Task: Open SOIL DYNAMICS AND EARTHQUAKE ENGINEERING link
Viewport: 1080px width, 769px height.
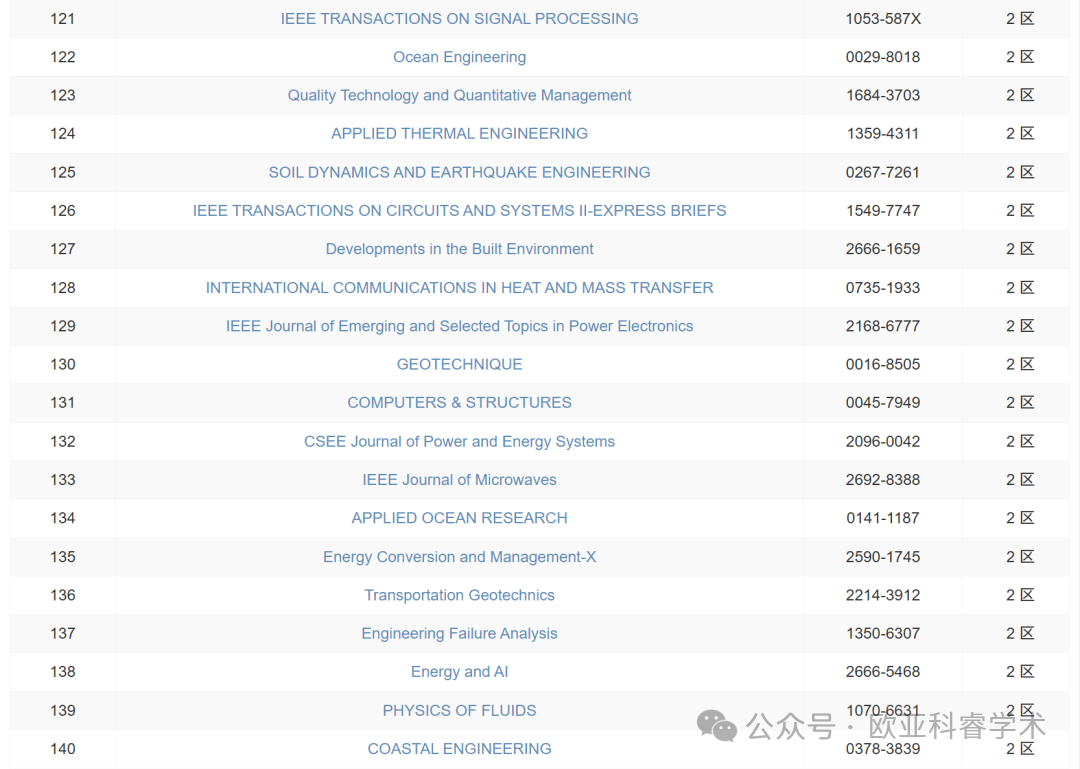Action: coord(459,172)
